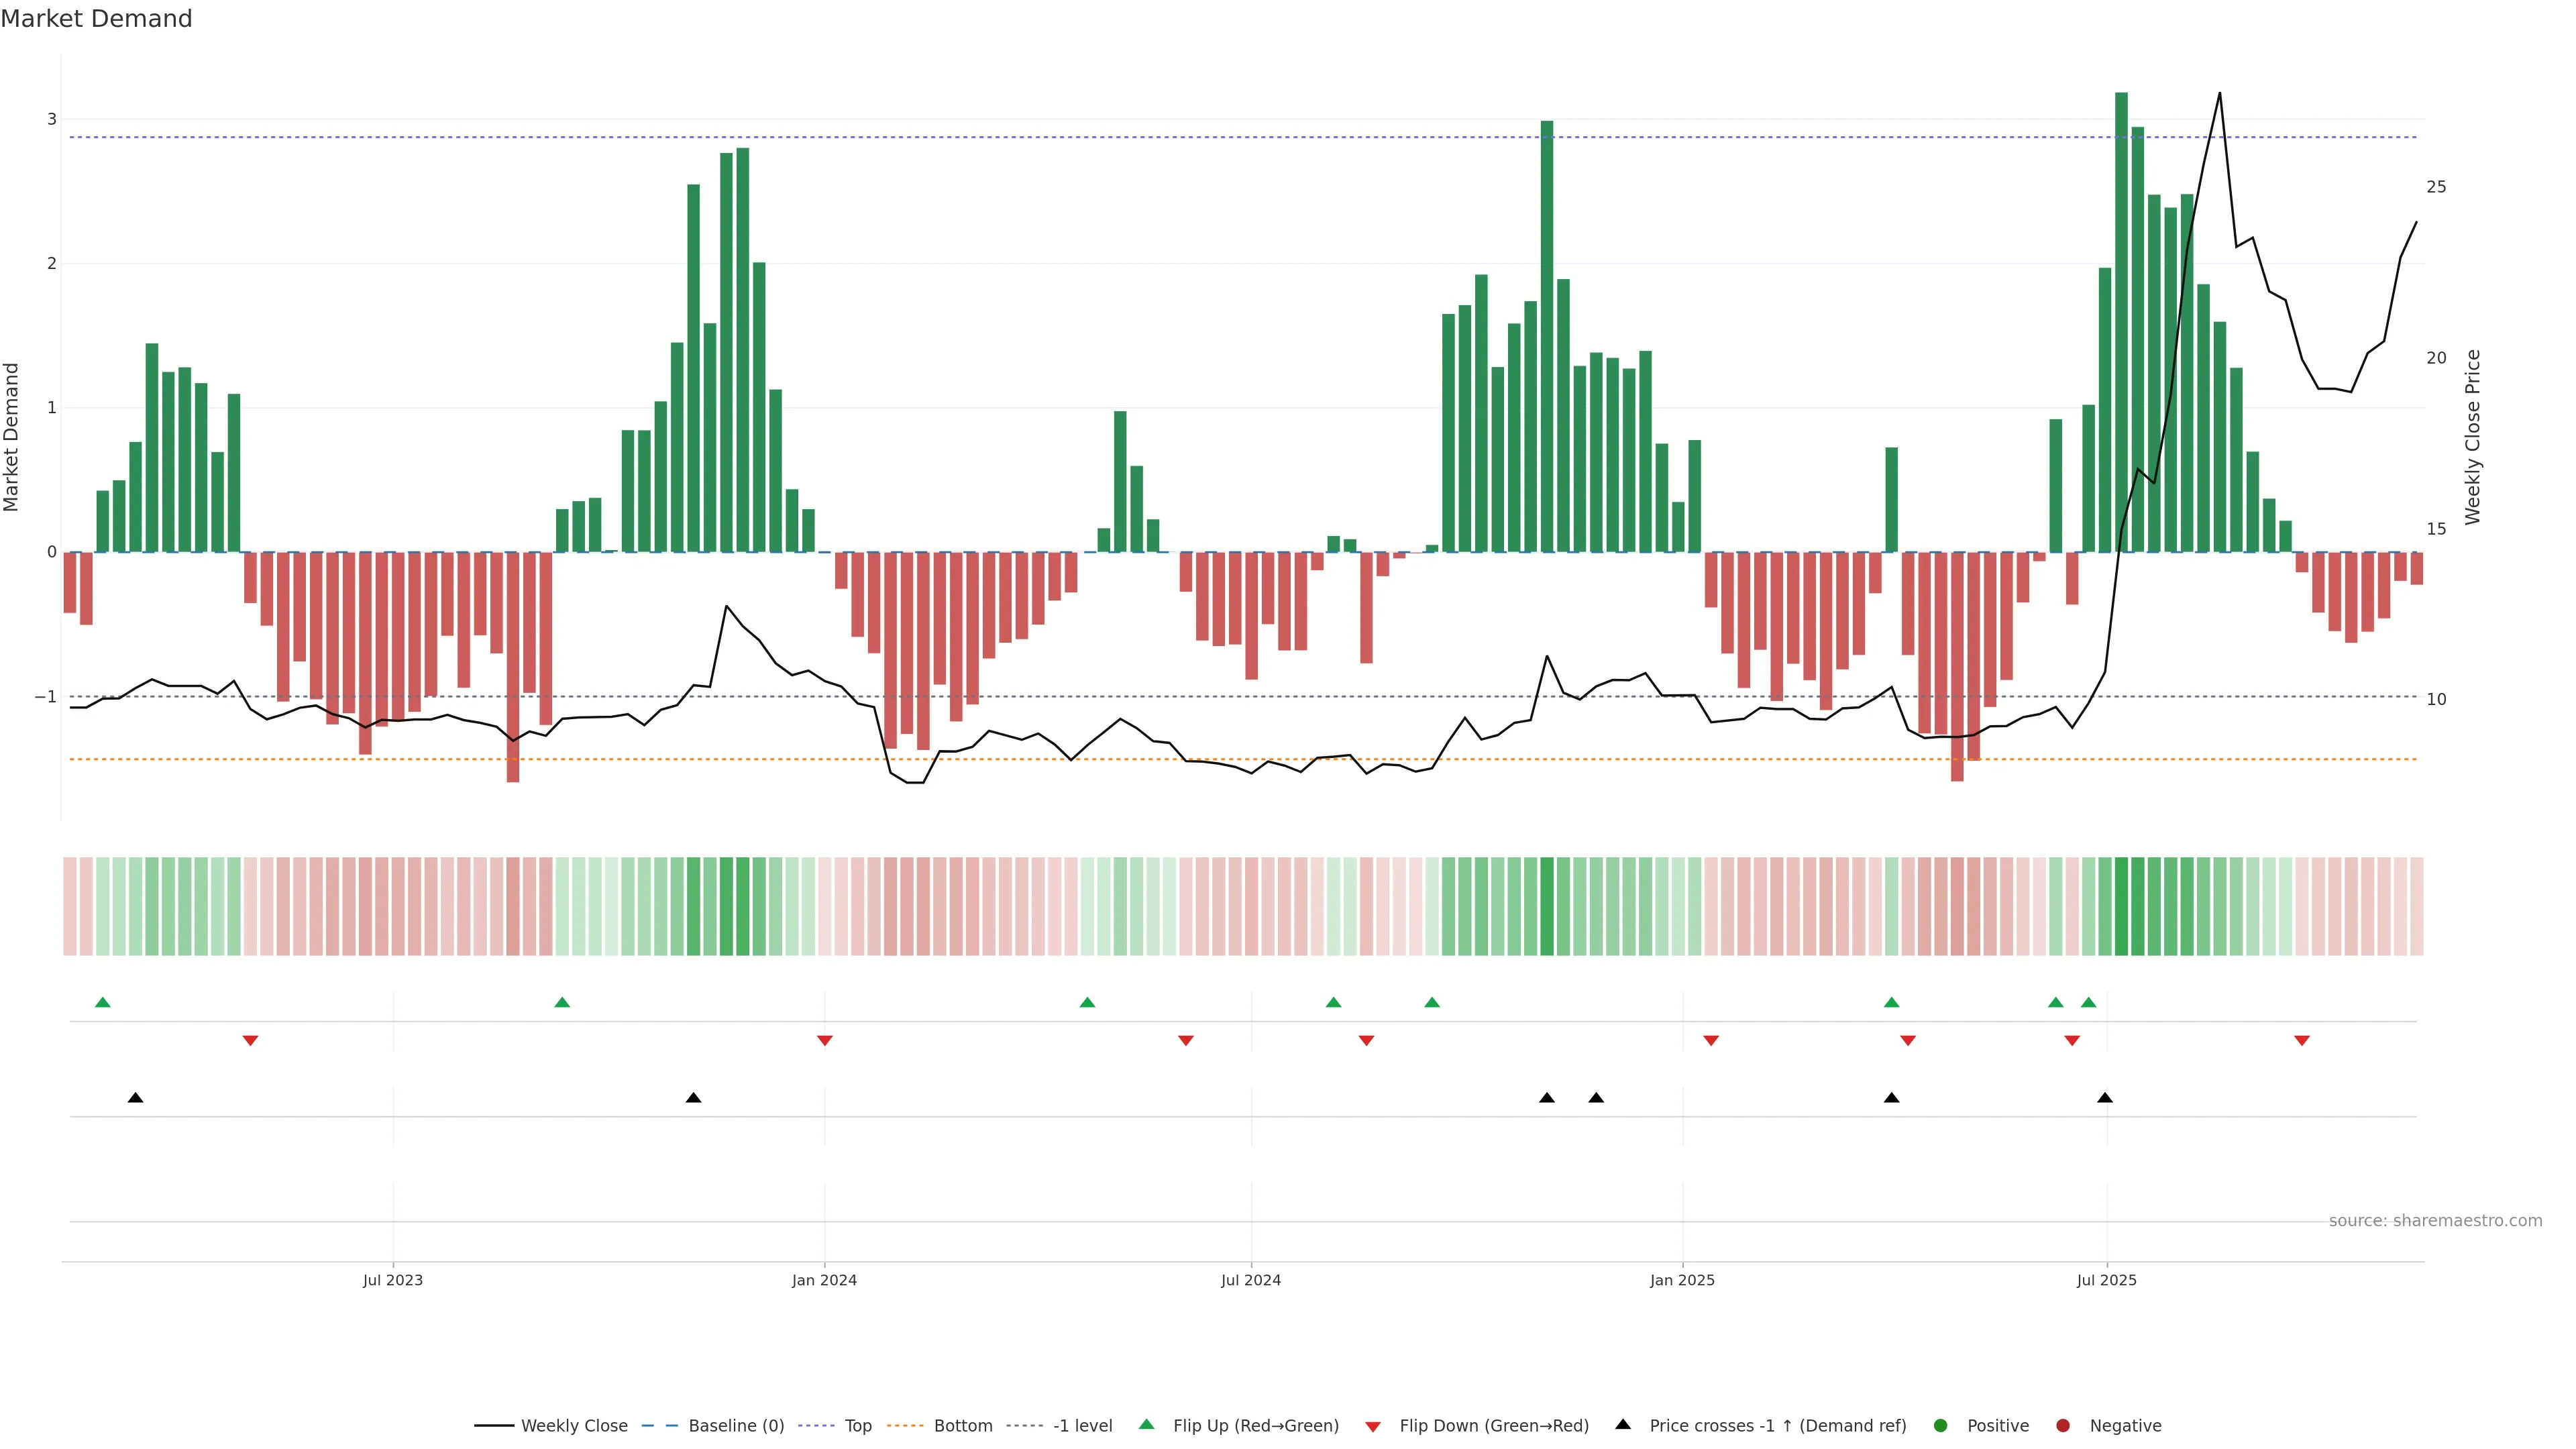Click darkest green heatmap cell in late 2023
2576x1449 pixels.
pyautogui.click(x=742, y=906)
